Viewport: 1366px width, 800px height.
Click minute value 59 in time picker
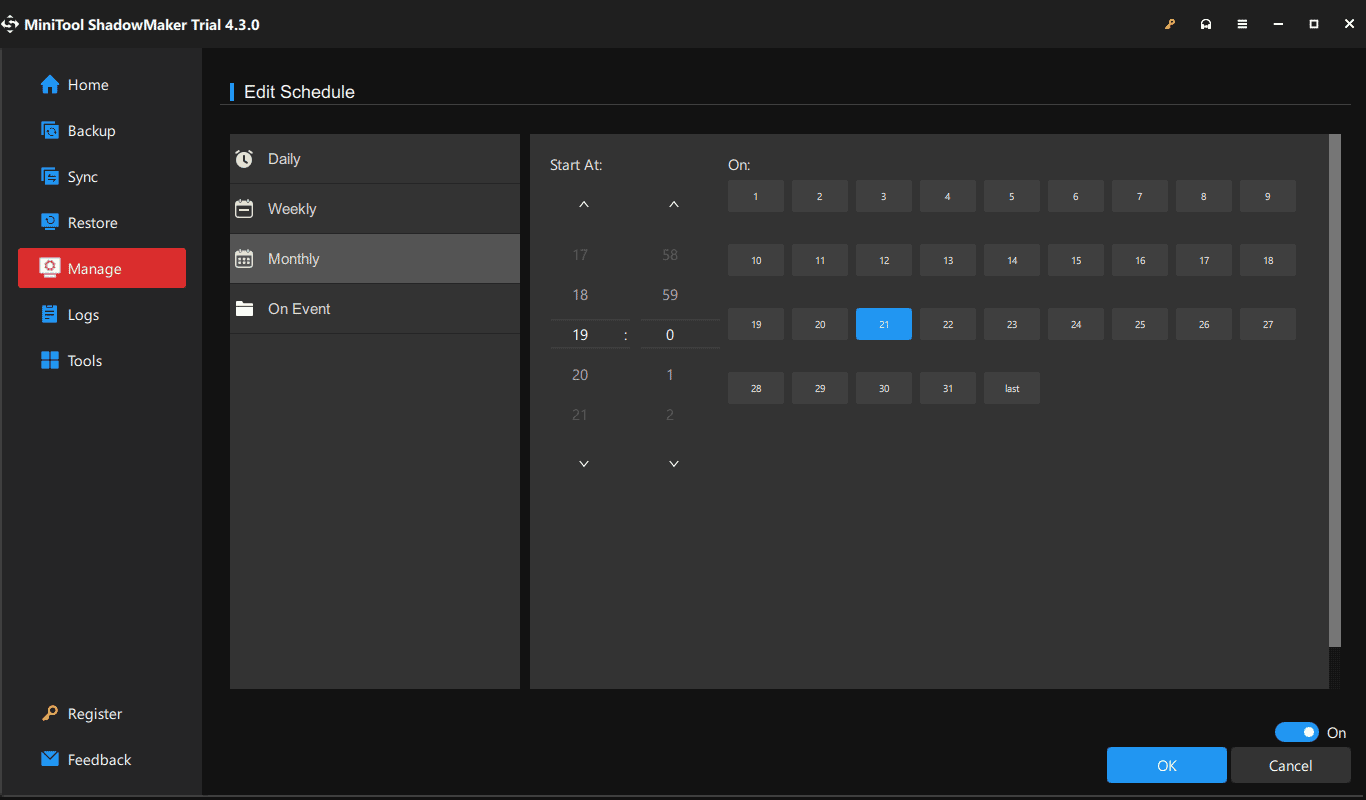click(670, 295)
